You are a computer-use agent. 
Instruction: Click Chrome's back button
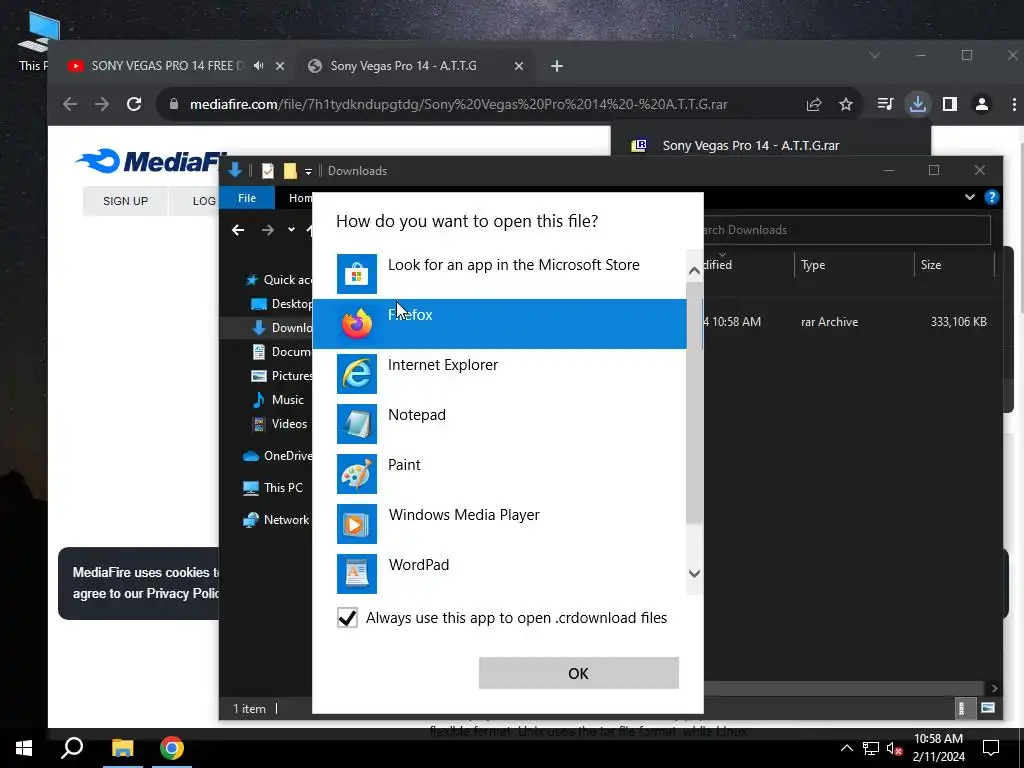[70, 104]
